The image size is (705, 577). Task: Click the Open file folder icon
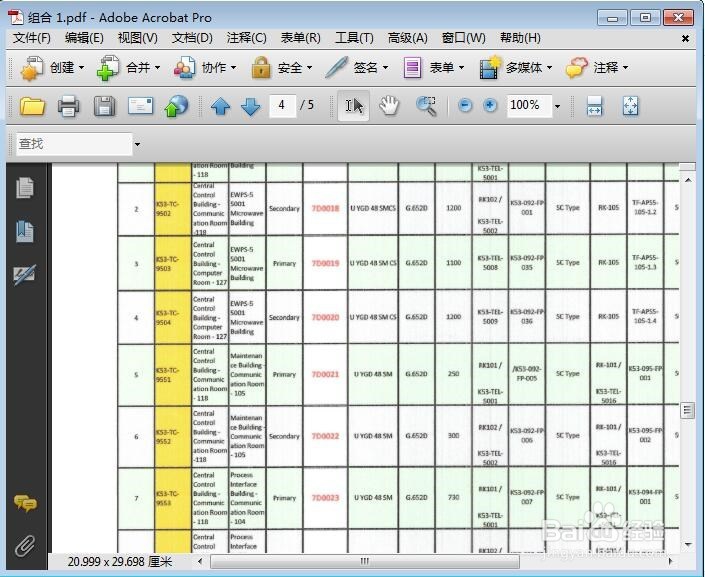pos(32,106)
